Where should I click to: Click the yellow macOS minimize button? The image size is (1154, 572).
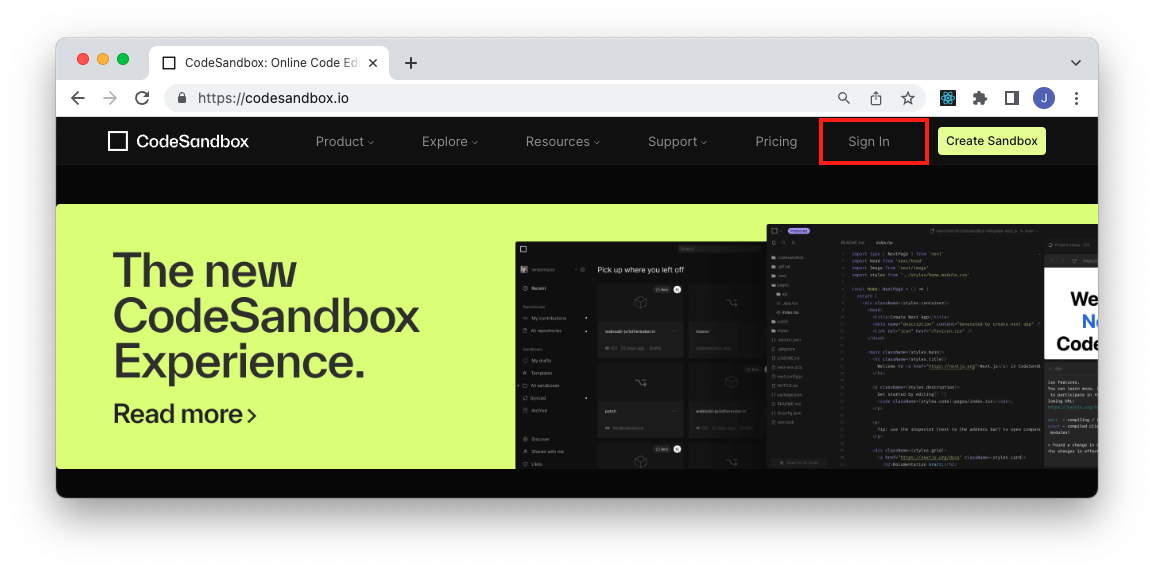tap(103, 59)
